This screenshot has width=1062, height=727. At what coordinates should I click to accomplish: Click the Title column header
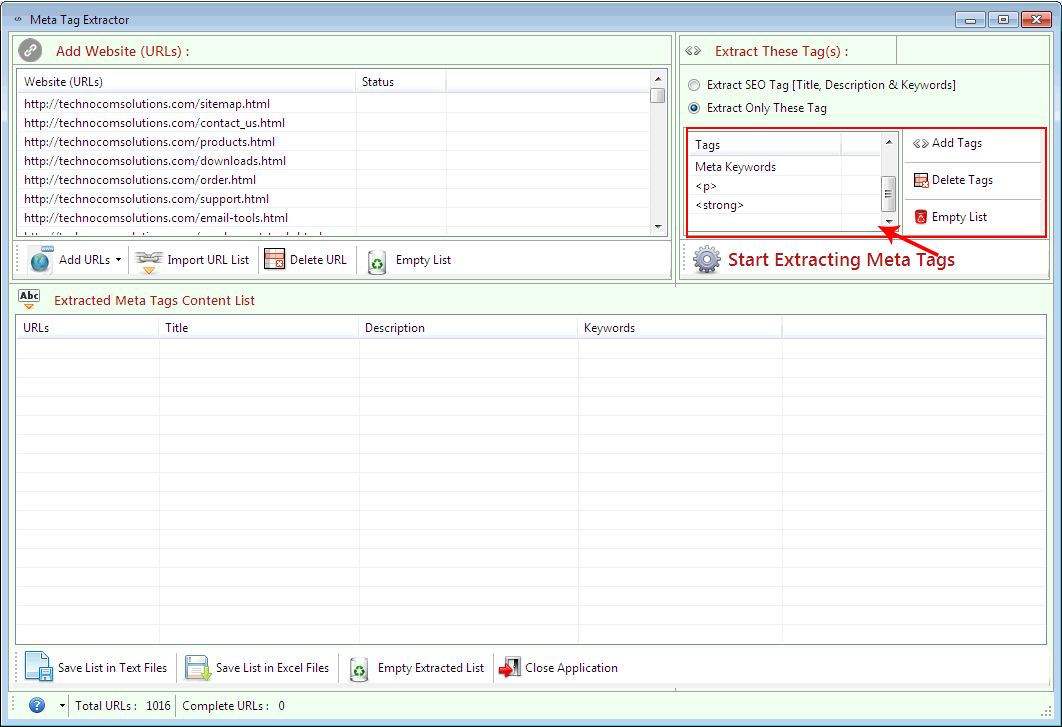[x=259, y=328]
